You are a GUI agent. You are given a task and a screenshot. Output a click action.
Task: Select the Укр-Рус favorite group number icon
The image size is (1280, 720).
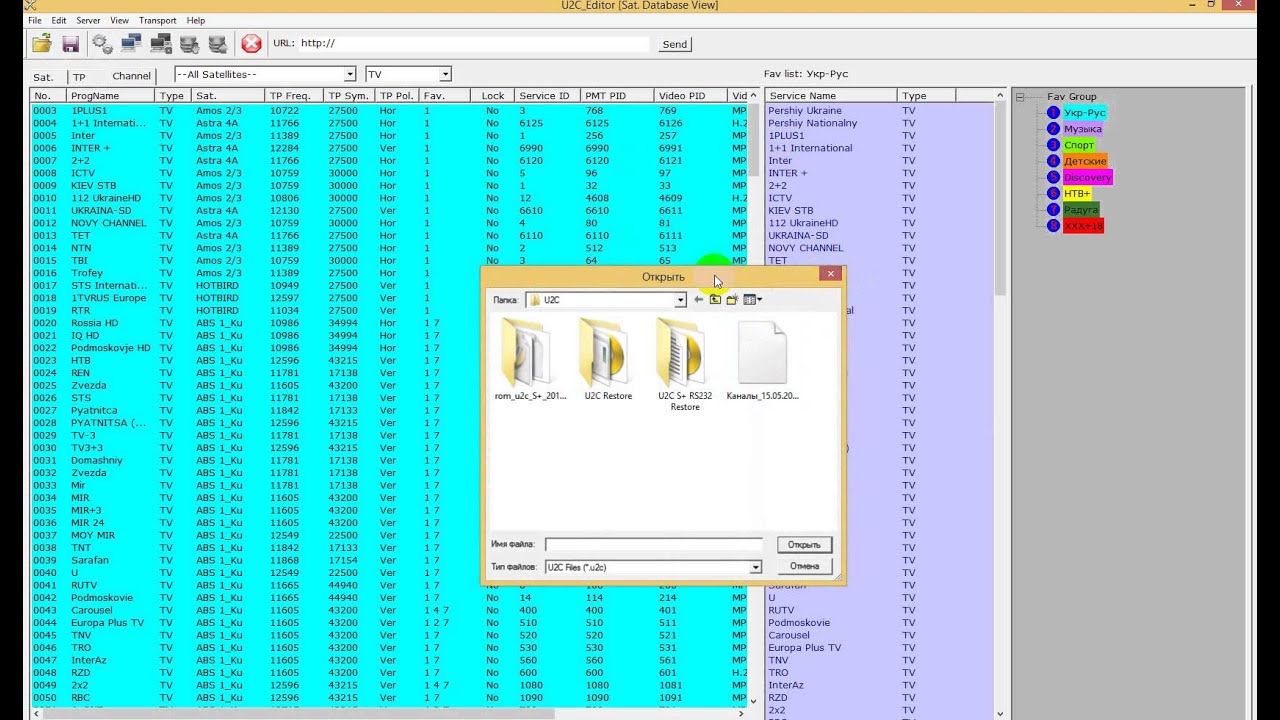1053,113
